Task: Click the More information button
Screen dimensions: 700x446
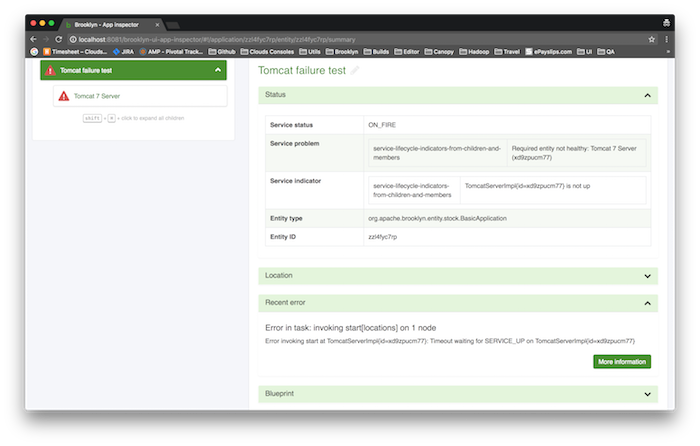Action: (x=622, y=361)
